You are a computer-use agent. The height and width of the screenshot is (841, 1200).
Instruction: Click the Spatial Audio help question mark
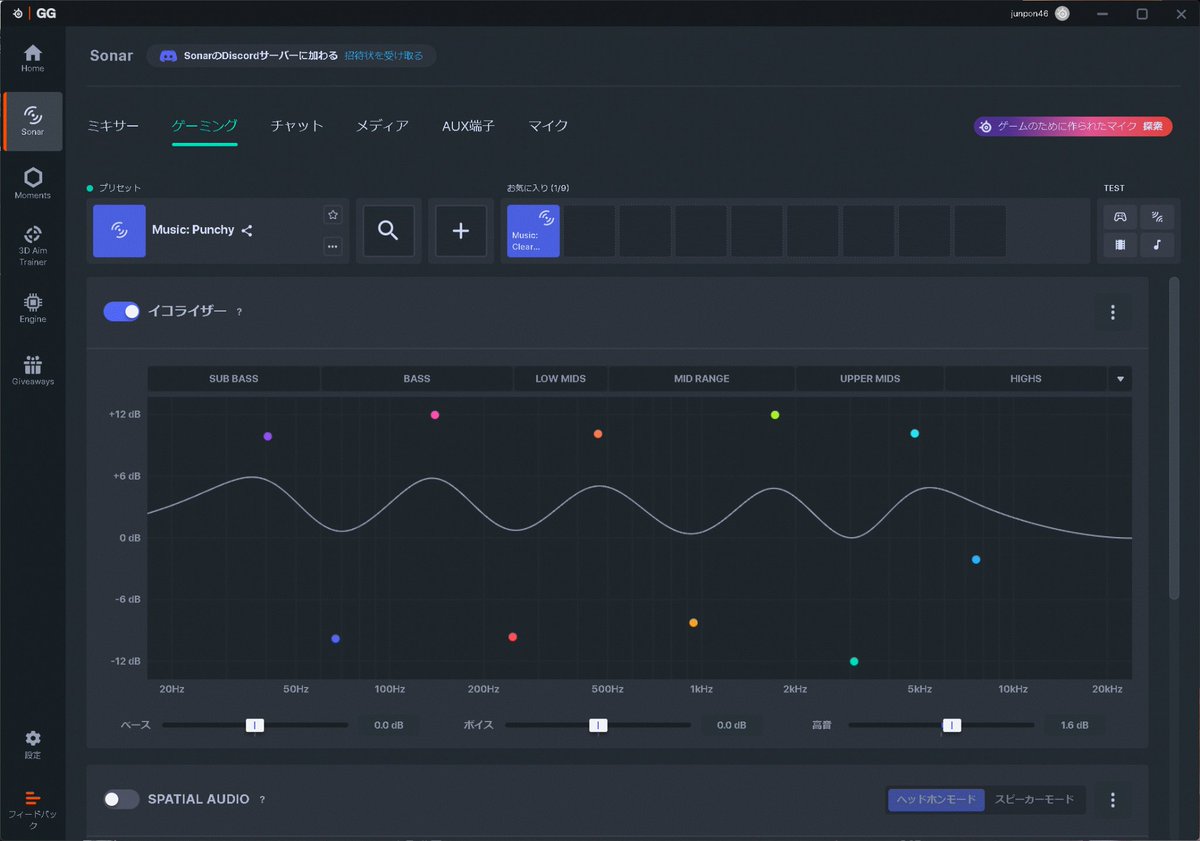262,800
